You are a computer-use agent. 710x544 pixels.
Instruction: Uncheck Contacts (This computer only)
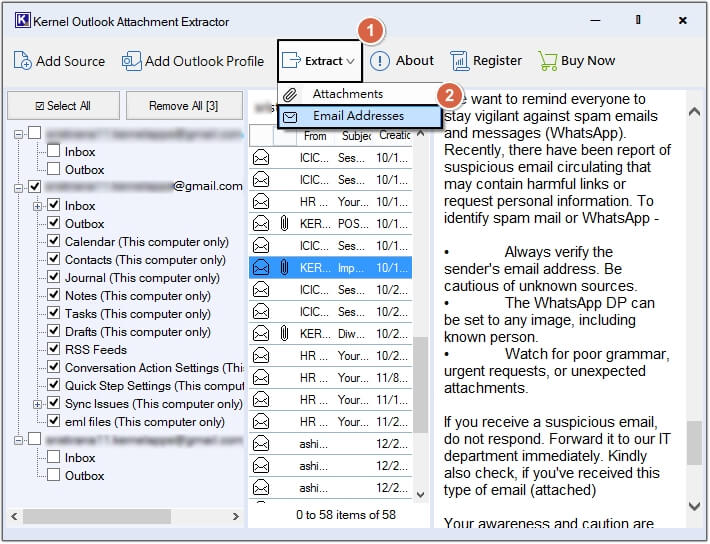(53, 259)
